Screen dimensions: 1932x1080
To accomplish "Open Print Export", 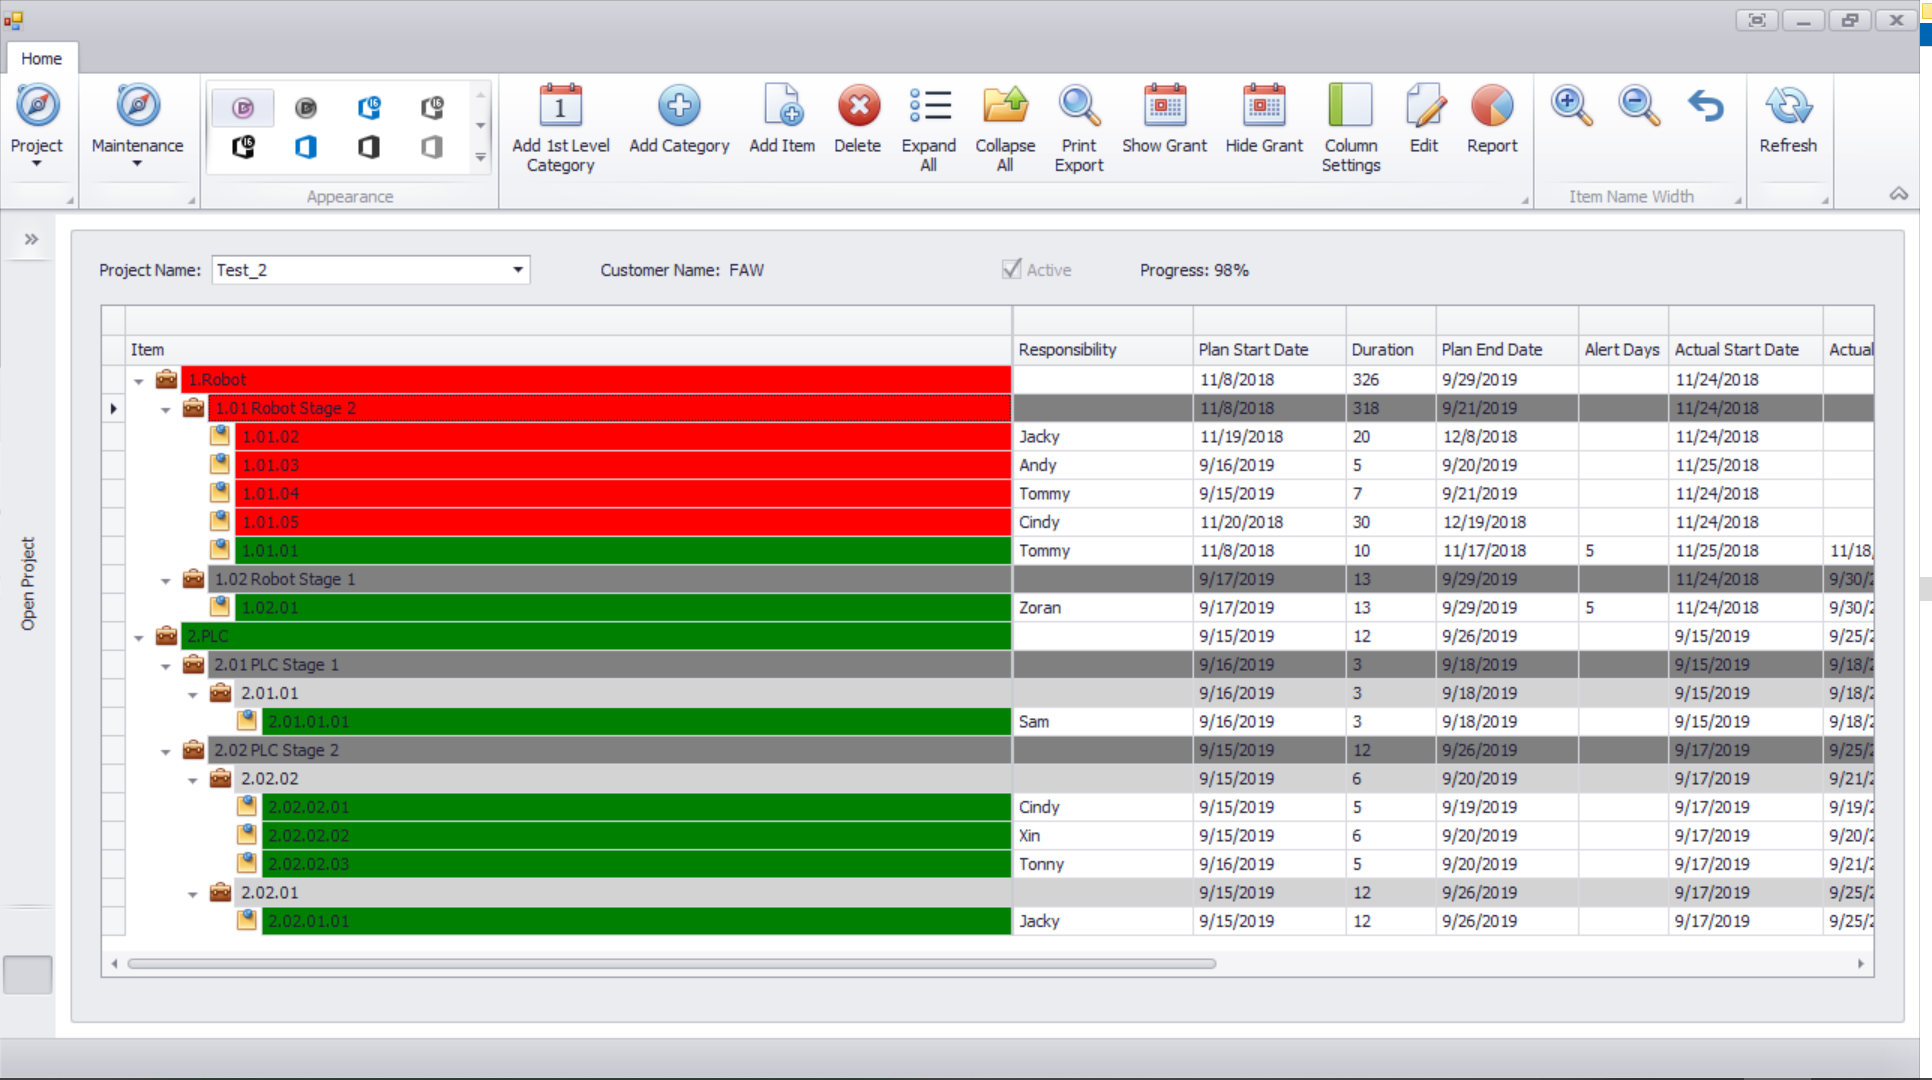I will point(1079,128).
